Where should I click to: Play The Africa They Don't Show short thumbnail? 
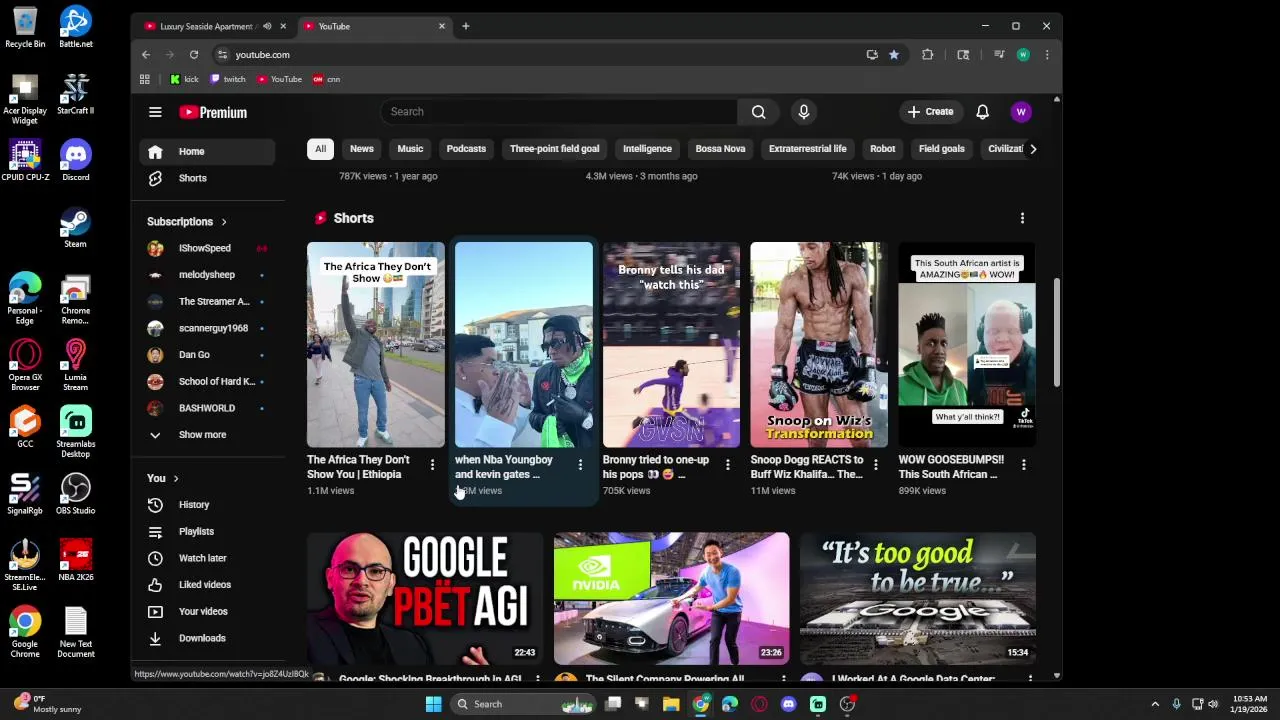376,344
